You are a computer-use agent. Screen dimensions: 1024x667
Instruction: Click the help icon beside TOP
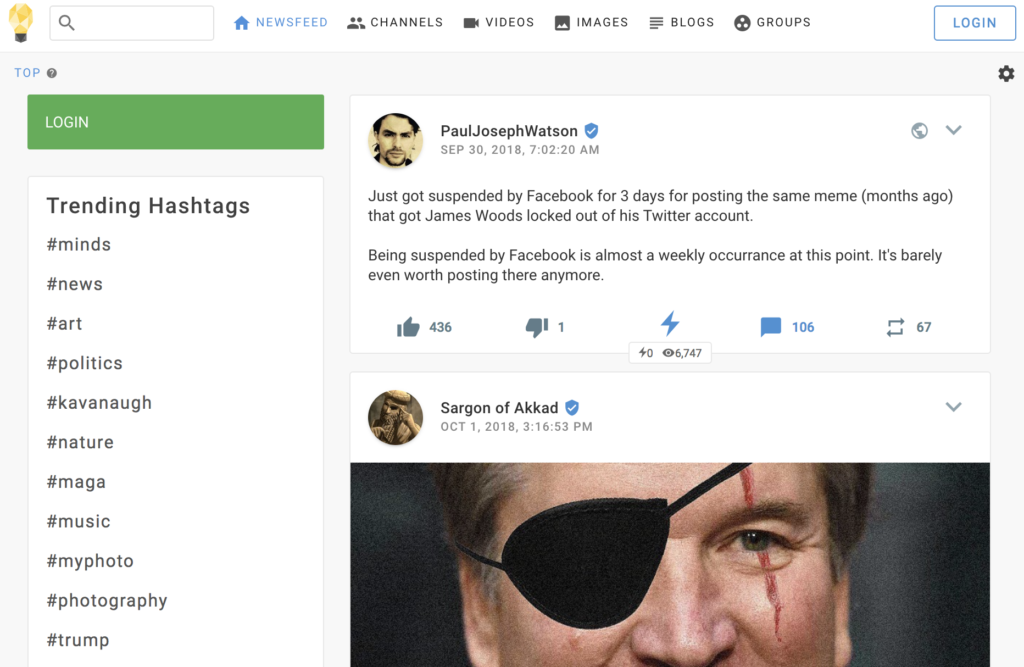[52, 73]
